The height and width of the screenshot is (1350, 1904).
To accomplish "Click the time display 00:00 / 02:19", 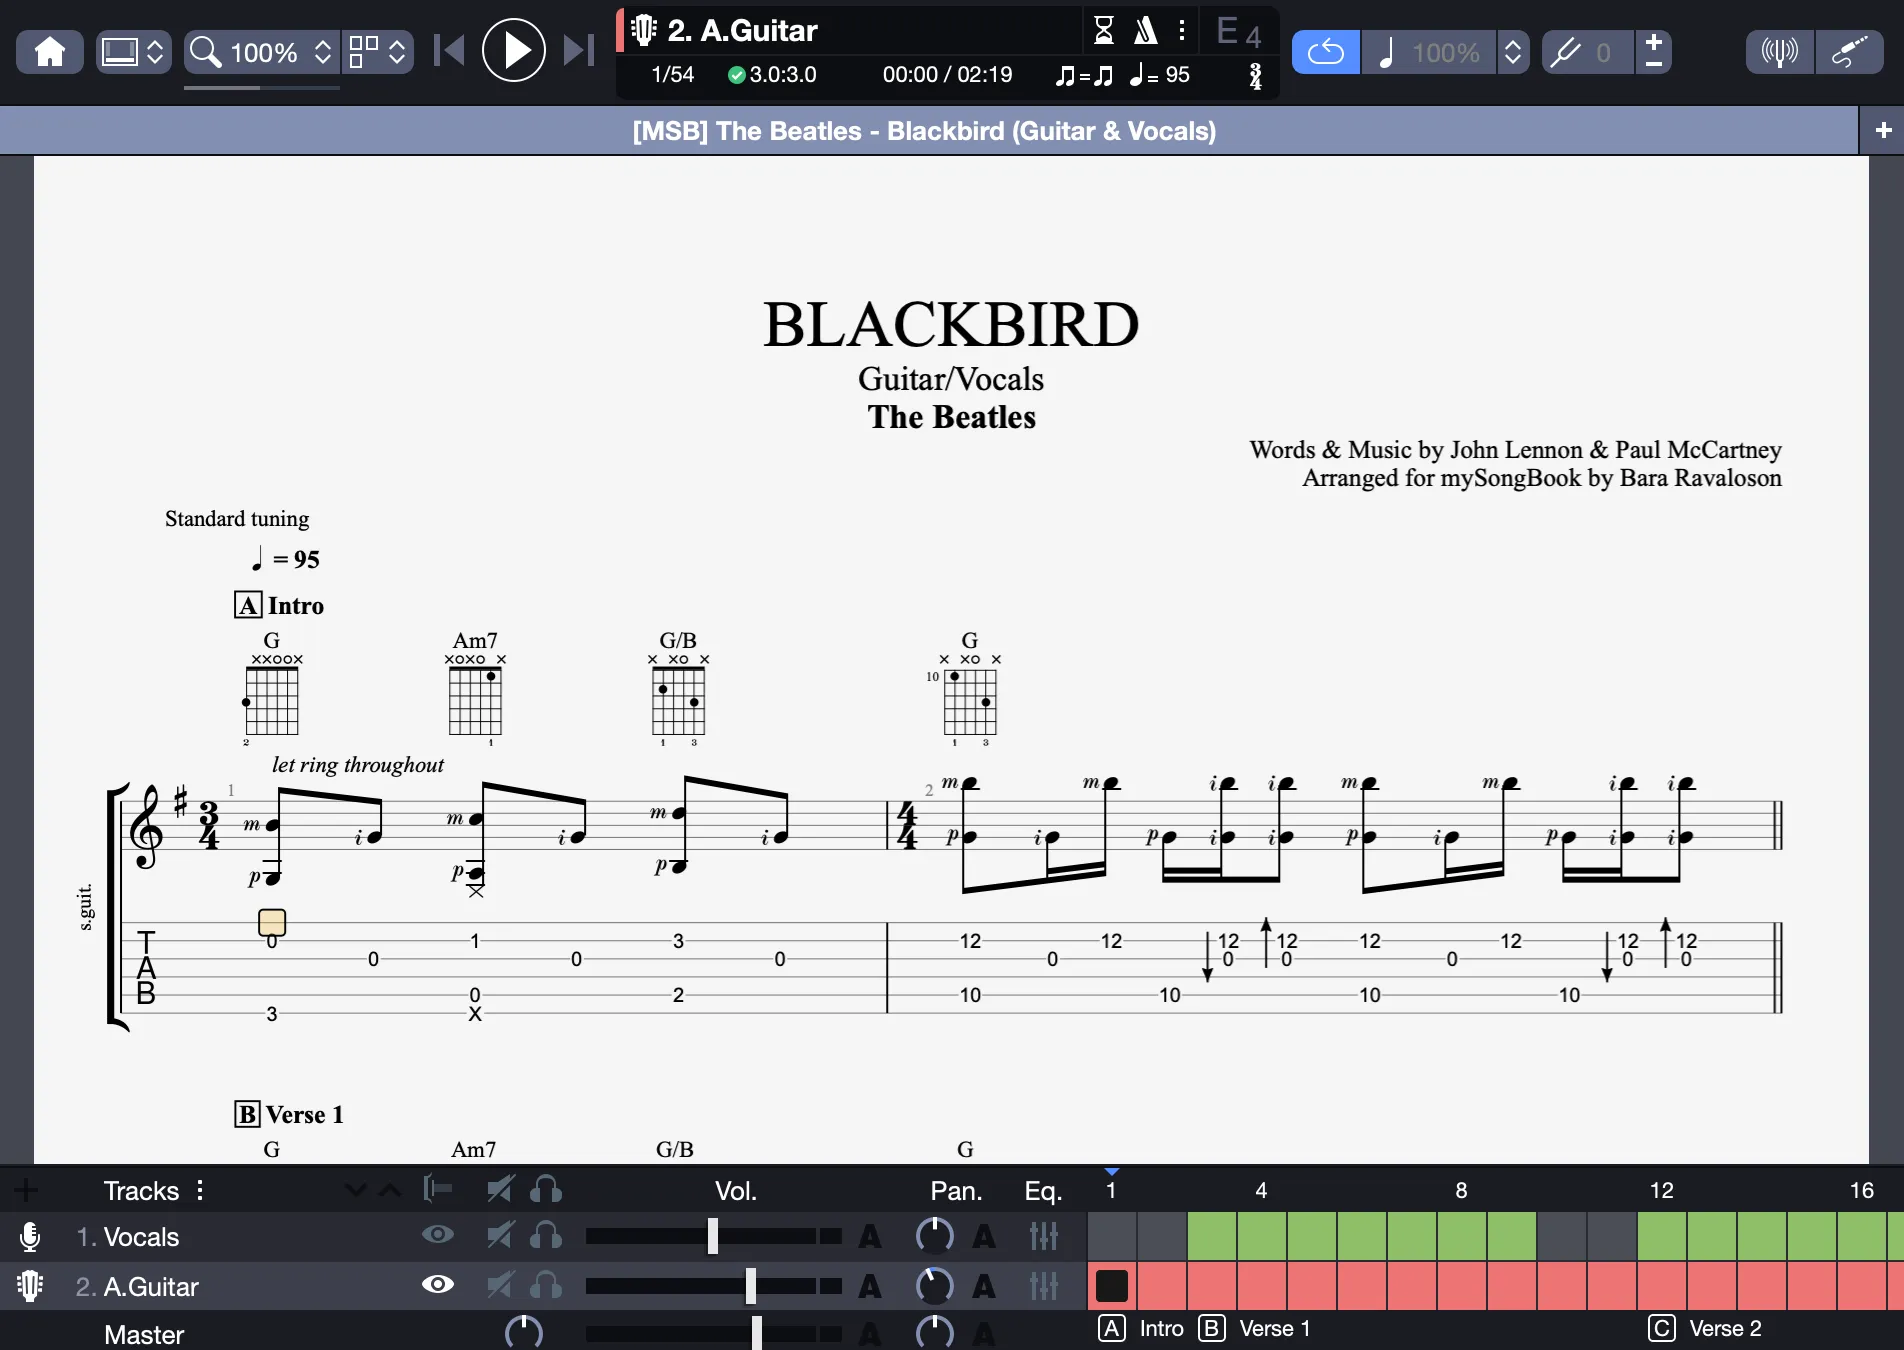I will click(x=947, y=75).
